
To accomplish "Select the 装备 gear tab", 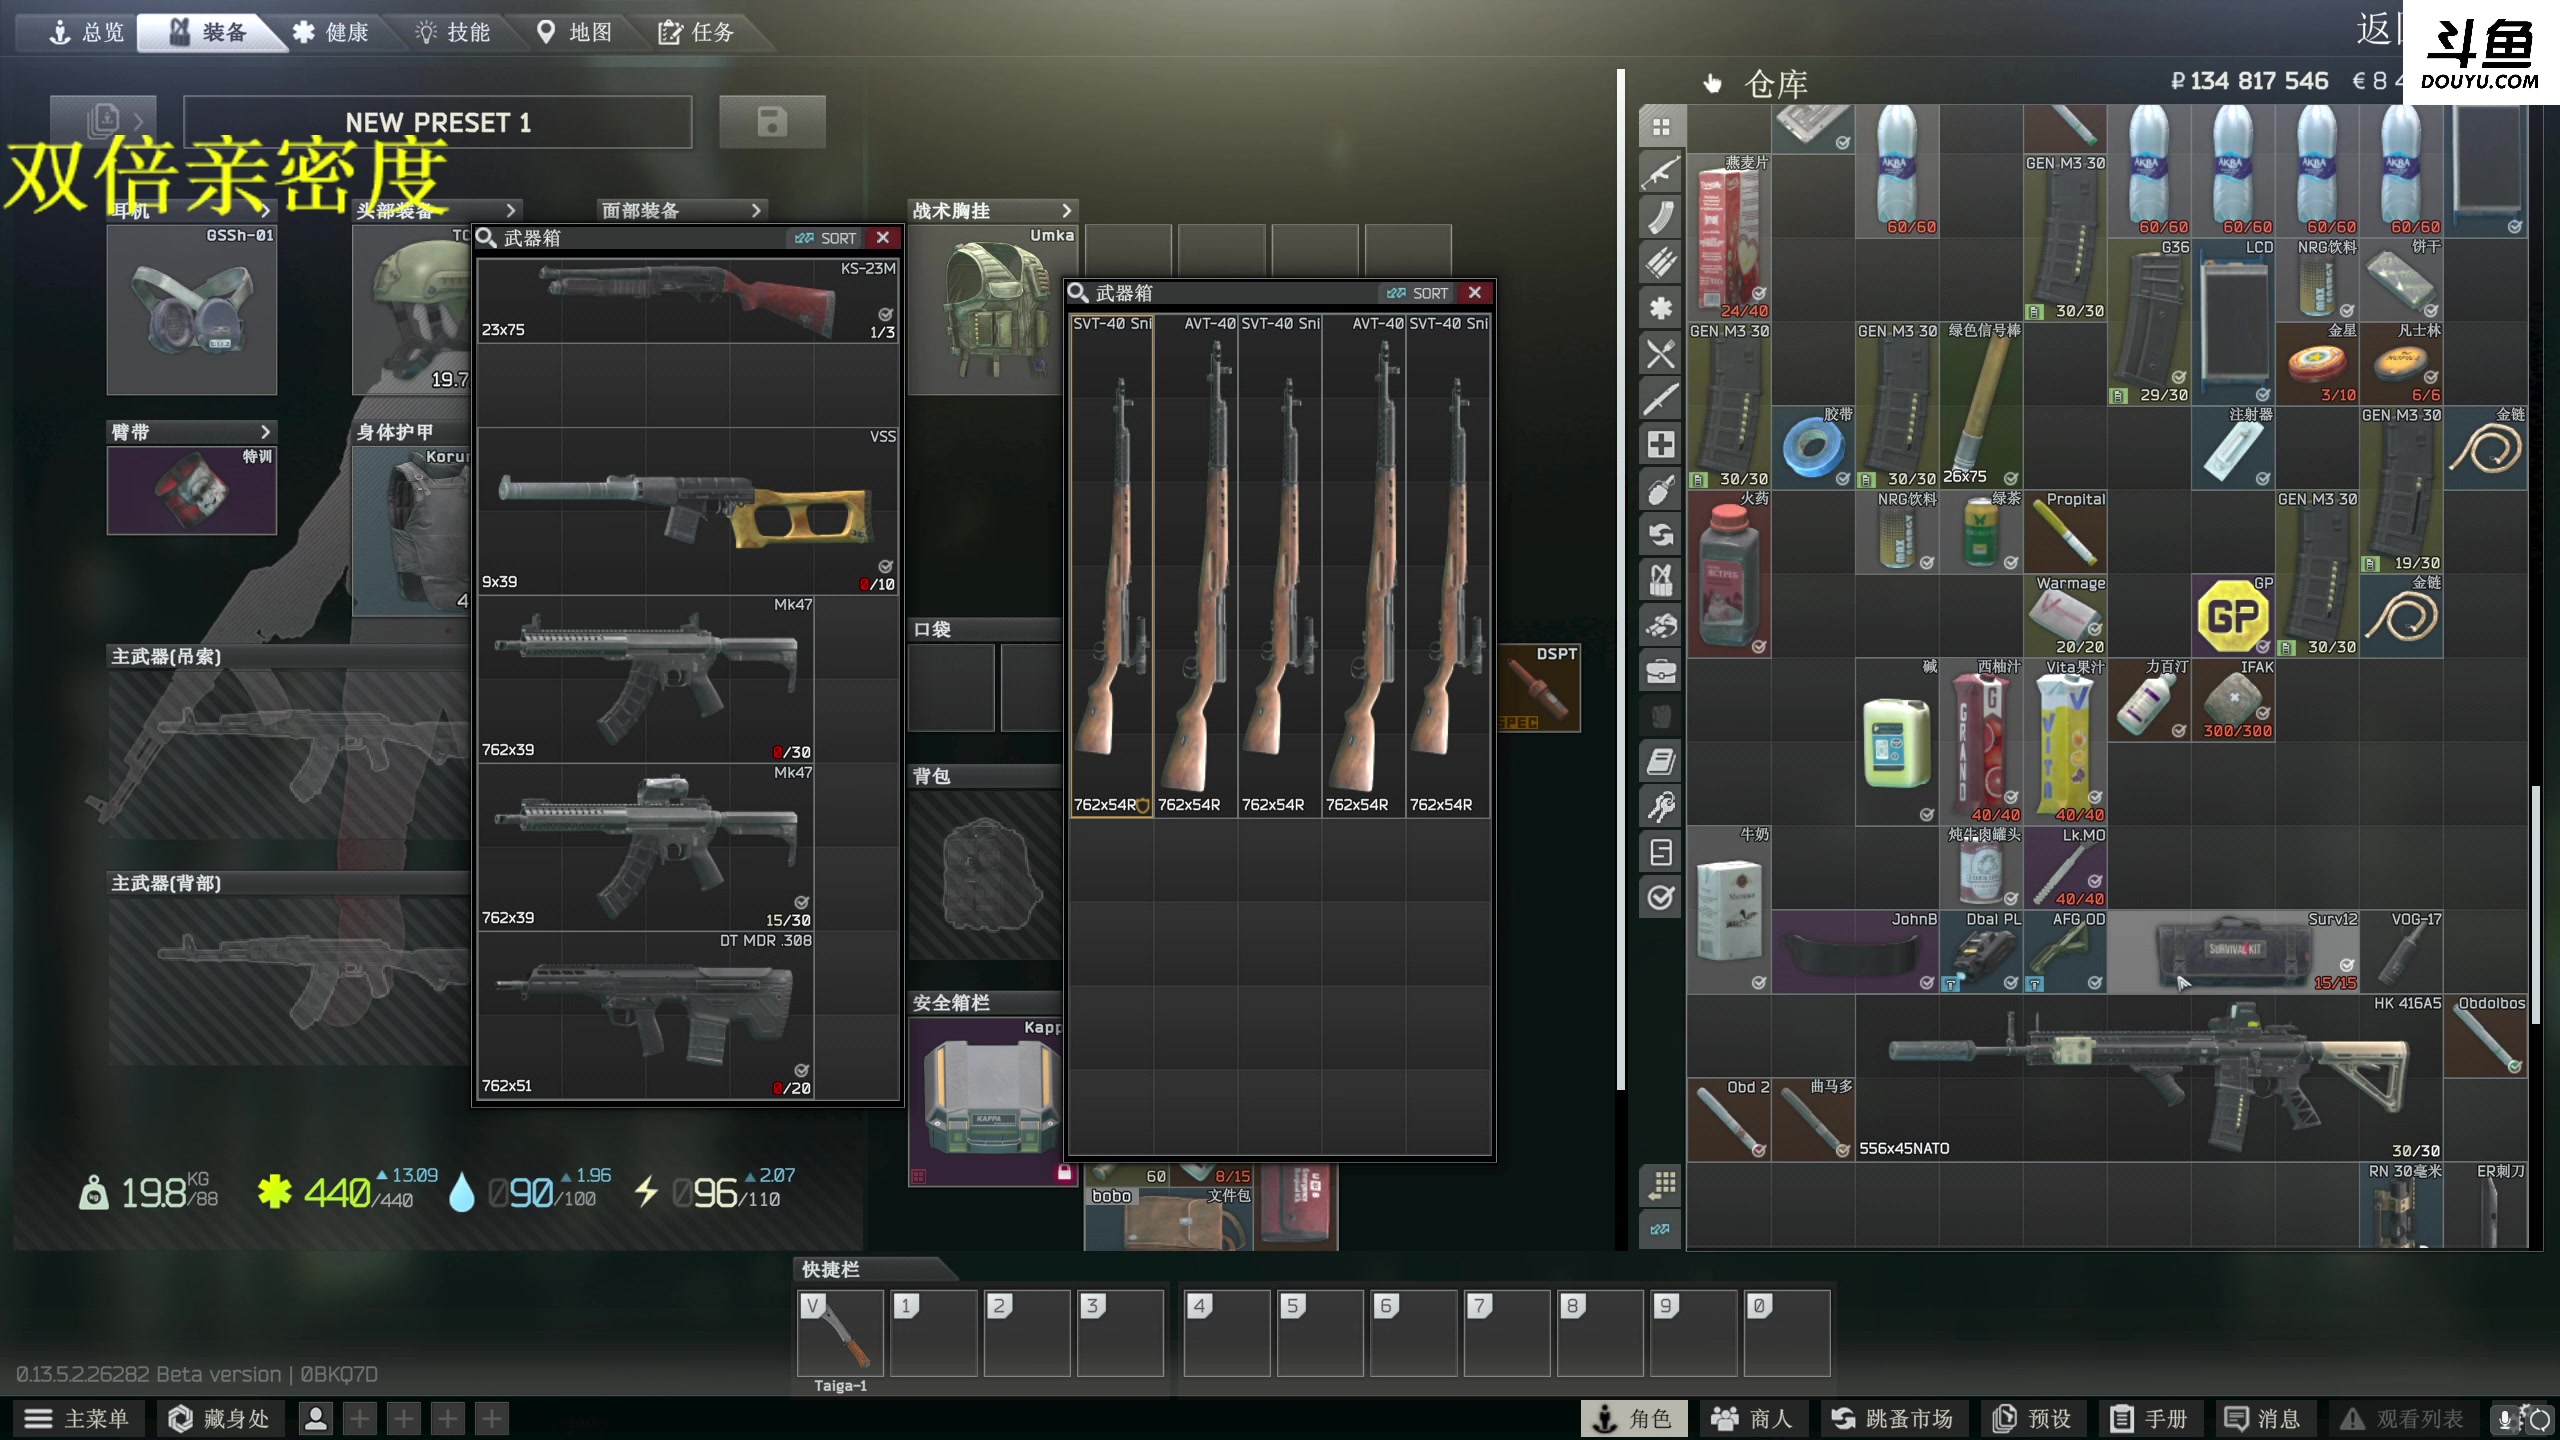I will (x=209, y=33).
